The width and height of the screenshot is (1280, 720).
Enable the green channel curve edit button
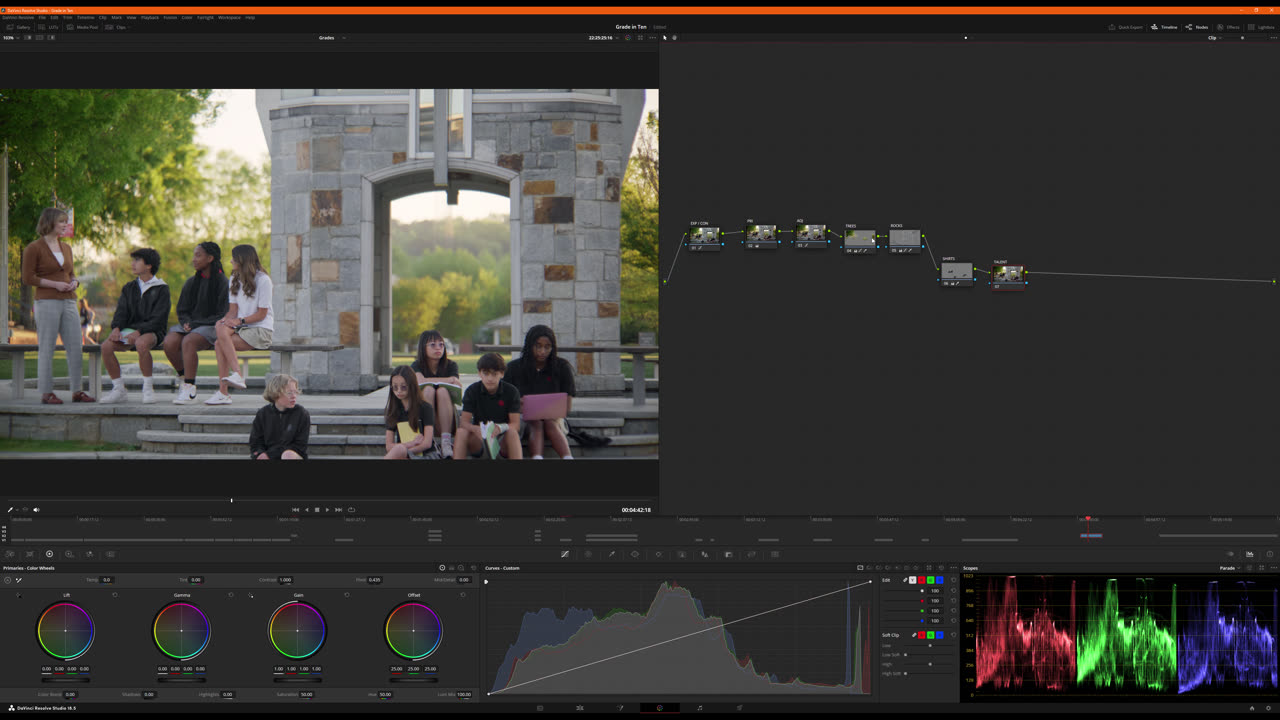tap(930, 580)
